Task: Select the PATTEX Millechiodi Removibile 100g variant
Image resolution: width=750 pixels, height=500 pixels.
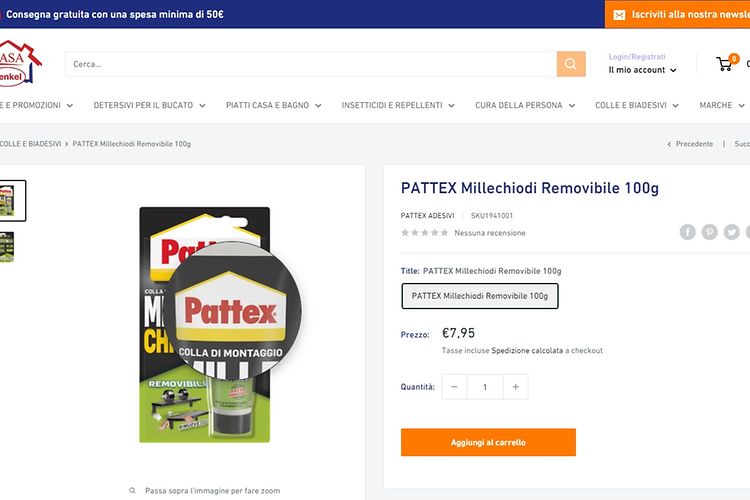Action: pyautogui.click(x=480, y=296)
